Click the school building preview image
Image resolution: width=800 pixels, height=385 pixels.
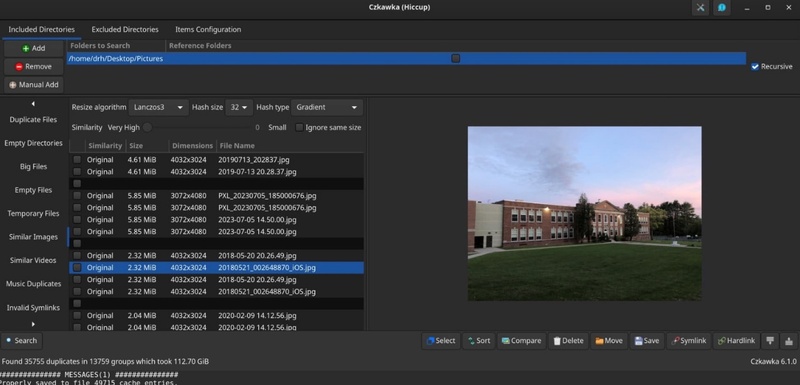[585, 214]
